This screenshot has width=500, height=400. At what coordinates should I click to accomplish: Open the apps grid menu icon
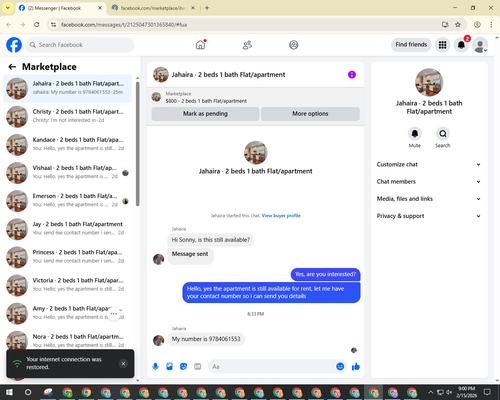(x=442, y=45)
